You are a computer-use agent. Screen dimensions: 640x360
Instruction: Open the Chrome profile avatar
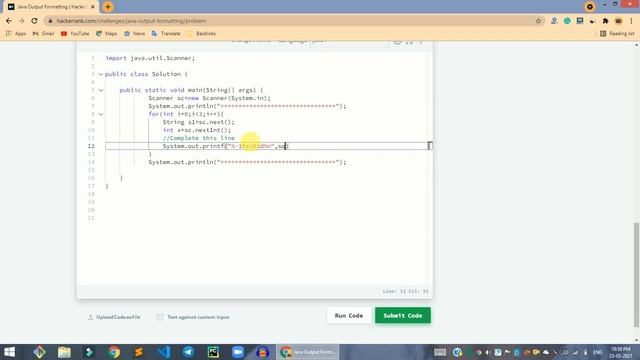[618, 21]
